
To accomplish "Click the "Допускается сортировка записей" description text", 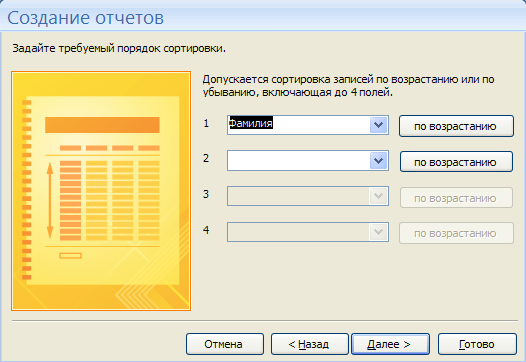I will (348, 86).
